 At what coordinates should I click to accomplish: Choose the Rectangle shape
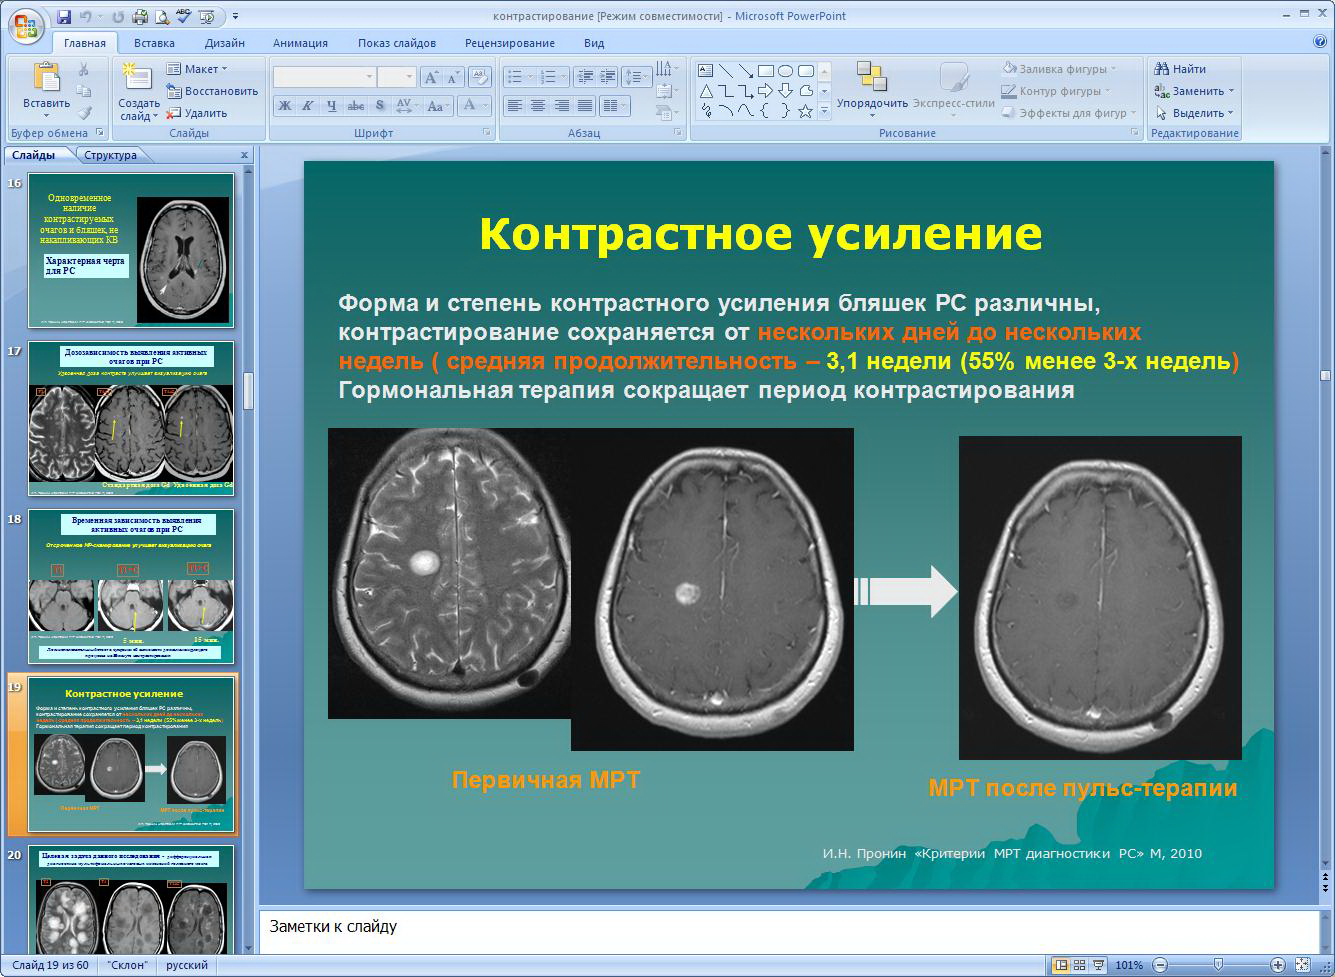[x=765, y=71]
